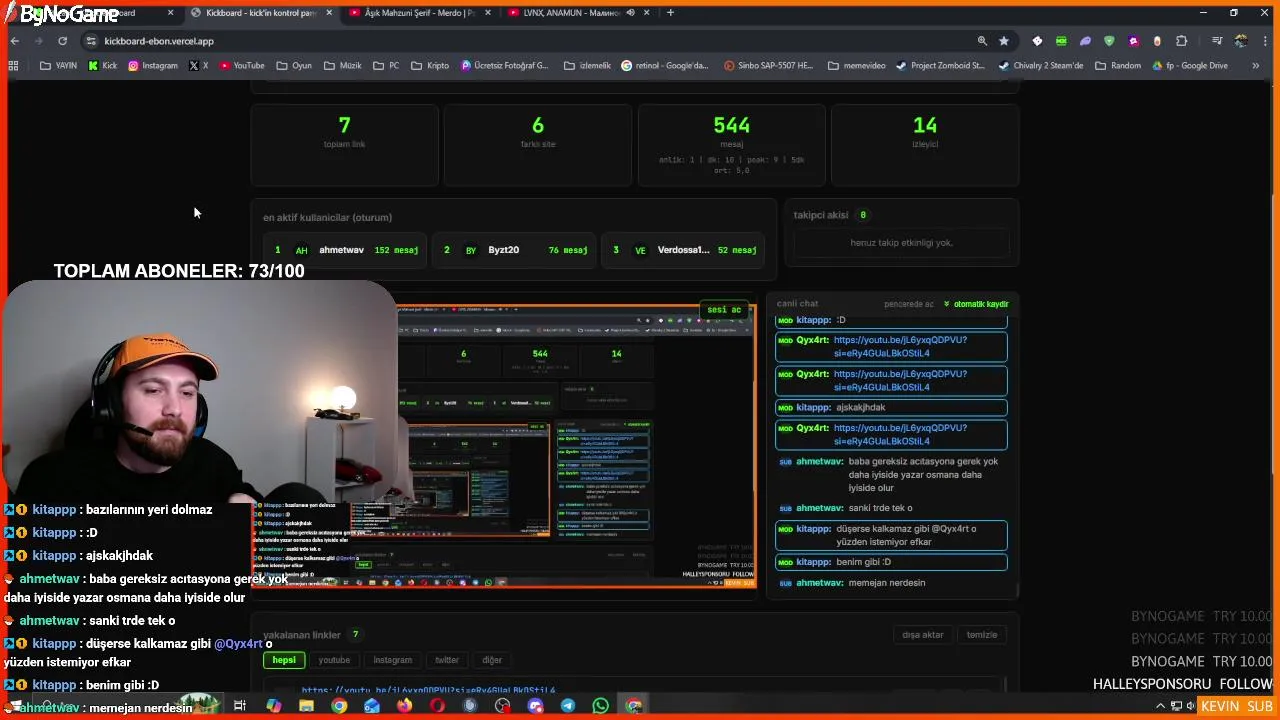Open the PC bookmark folder
Viewport: 1280px width, 720px height.
[x=386, y=66]
